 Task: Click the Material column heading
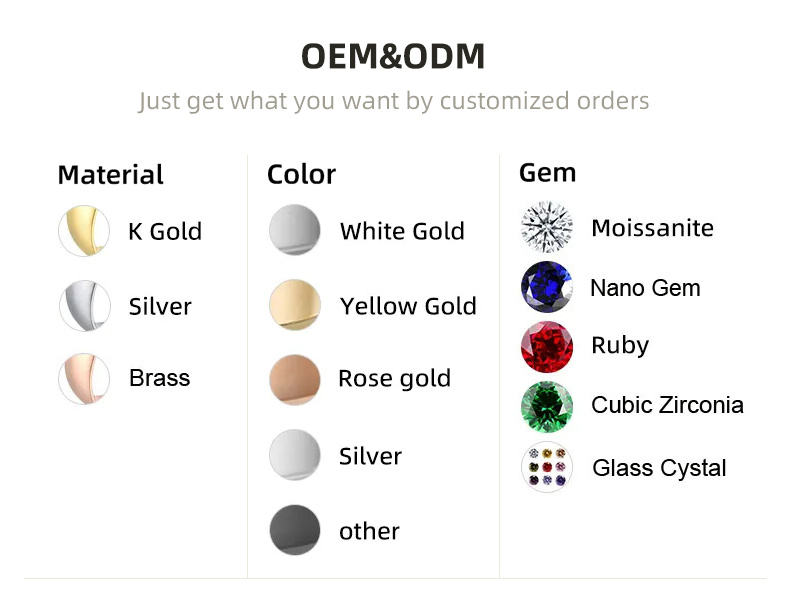click(110, 175)
